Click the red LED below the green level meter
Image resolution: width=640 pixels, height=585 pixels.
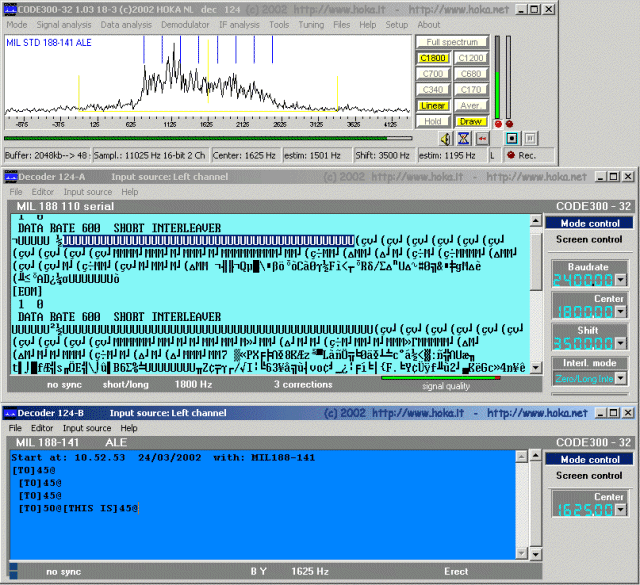(498, 124)
